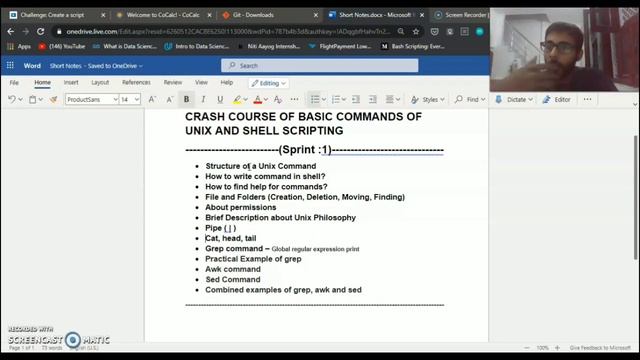Click the Word Search box
640x360 pixels.
click(320, 65)
